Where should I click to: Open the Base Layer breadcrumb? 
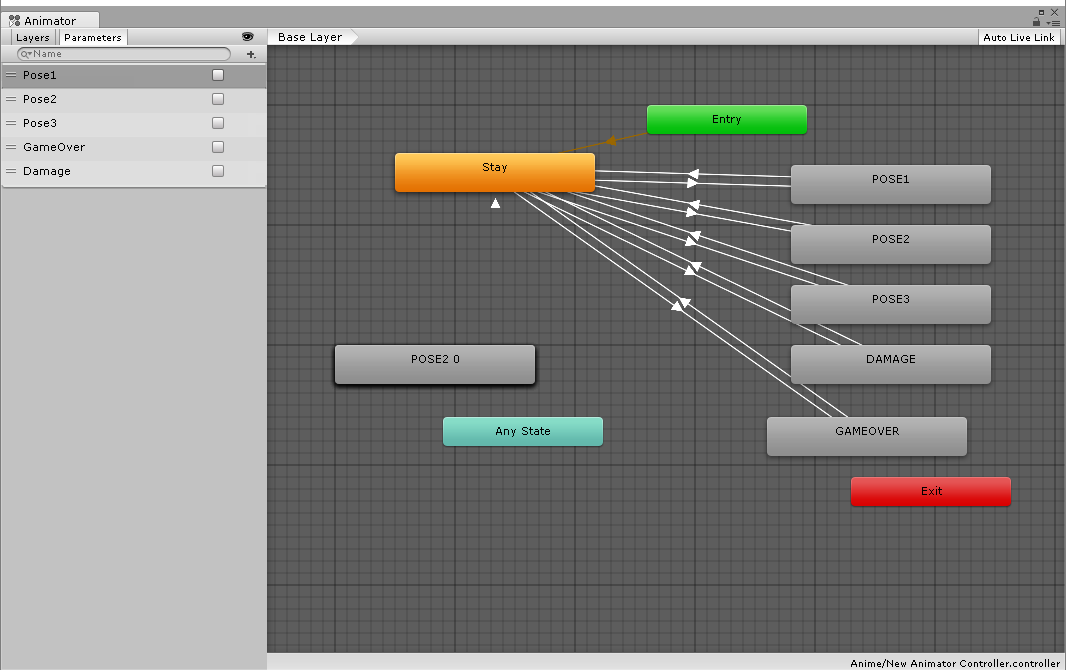[x=310, y=36]
